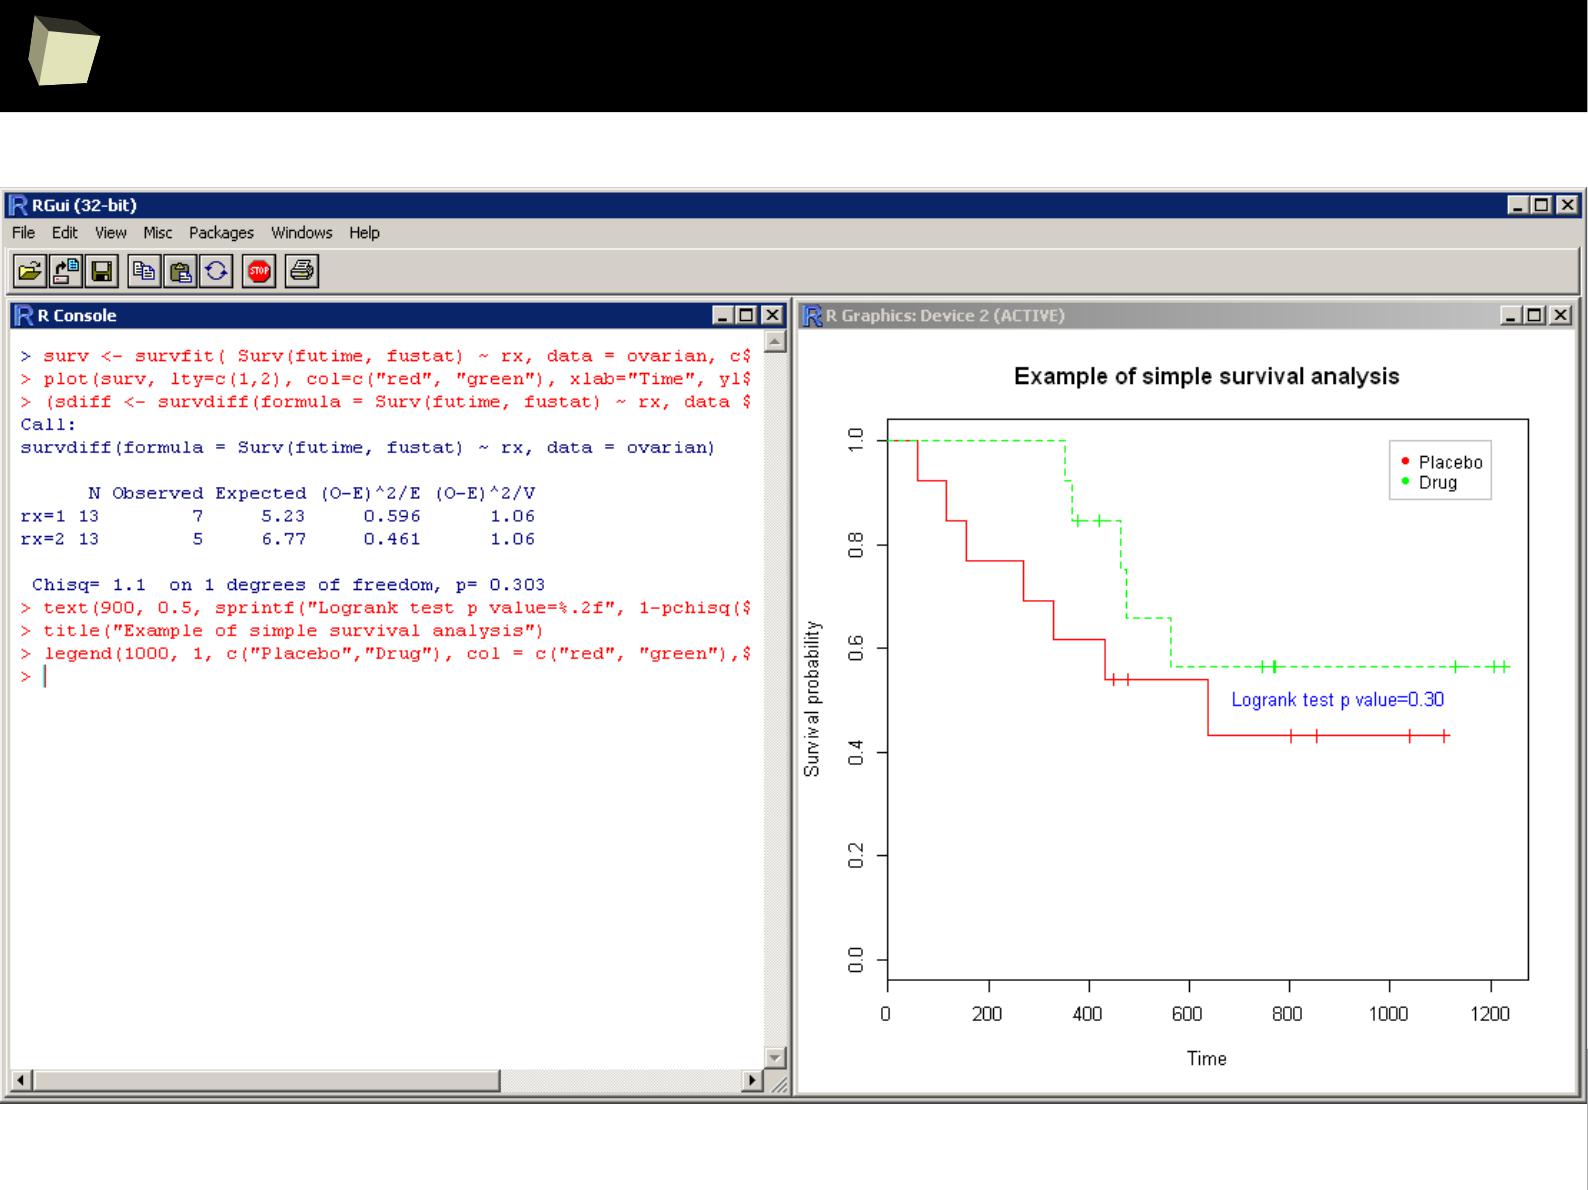Click the R Graphics Device 2 title bar
1588x1190 pixels.
click(x=1187, y=315)
